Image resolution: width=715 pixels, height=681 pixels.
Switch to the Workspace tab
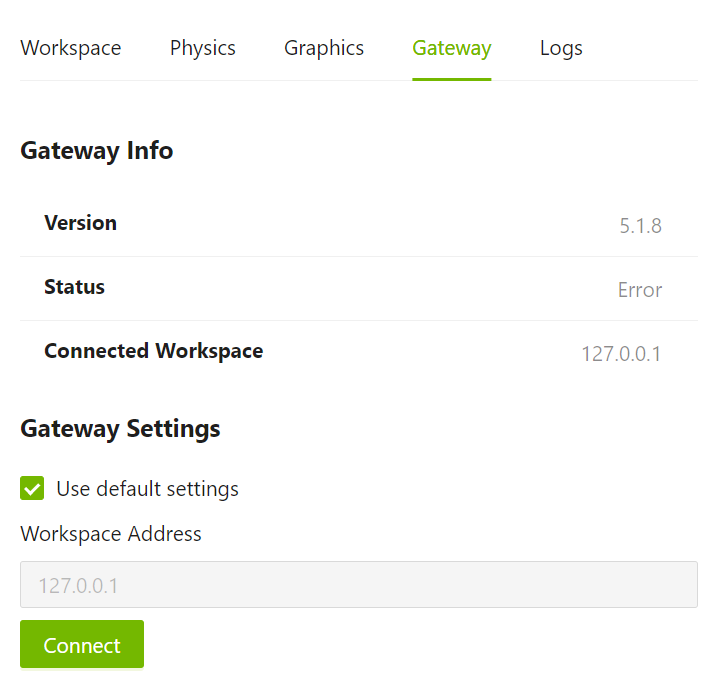coord(70,48)
